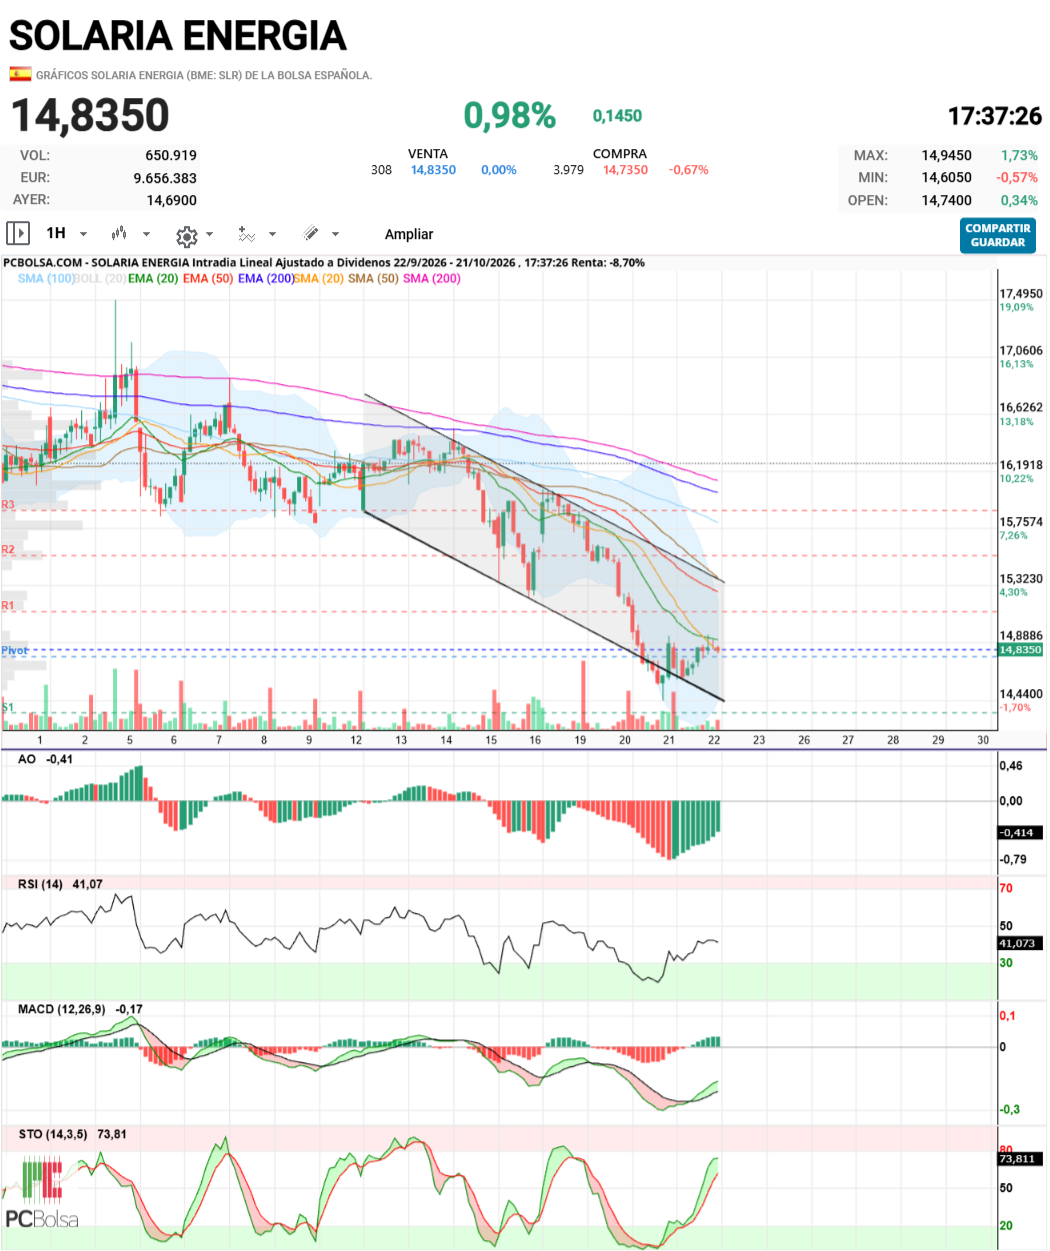This screenshot has height=1251, width=1050.
Task: Expand the indicators dropdown arrow
Action: click(x=272, y=234)
